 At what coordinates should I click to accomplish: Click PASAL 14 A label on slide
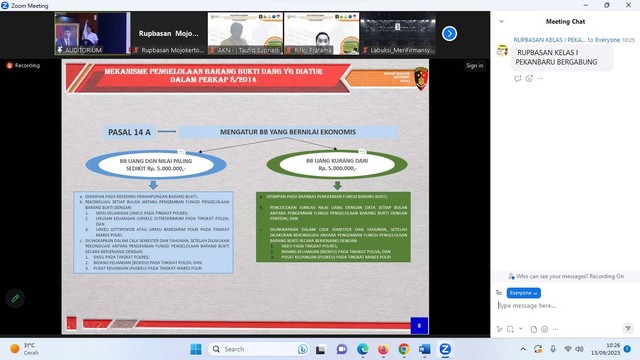pyautogui.click(x=129, y=132)
